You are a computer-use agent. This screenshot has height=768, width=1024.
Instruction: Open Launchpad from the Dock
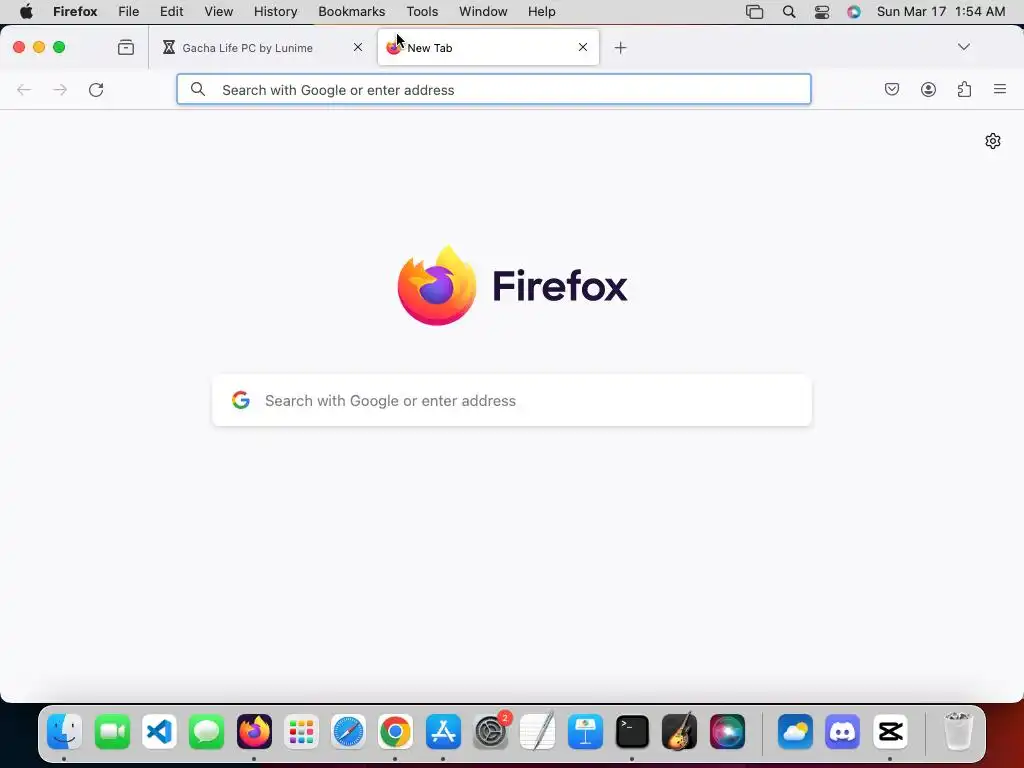(301, 731)
